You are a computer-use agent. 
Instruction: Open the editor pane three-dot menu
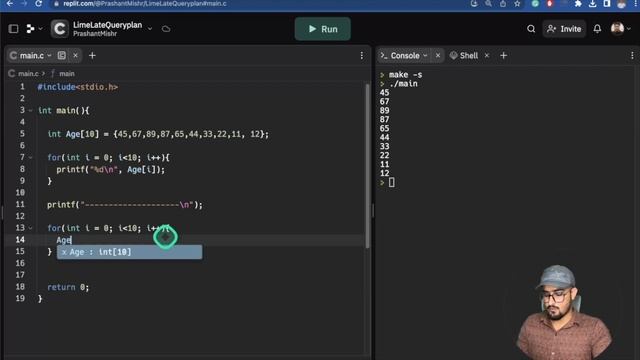(x=362, y=56)
